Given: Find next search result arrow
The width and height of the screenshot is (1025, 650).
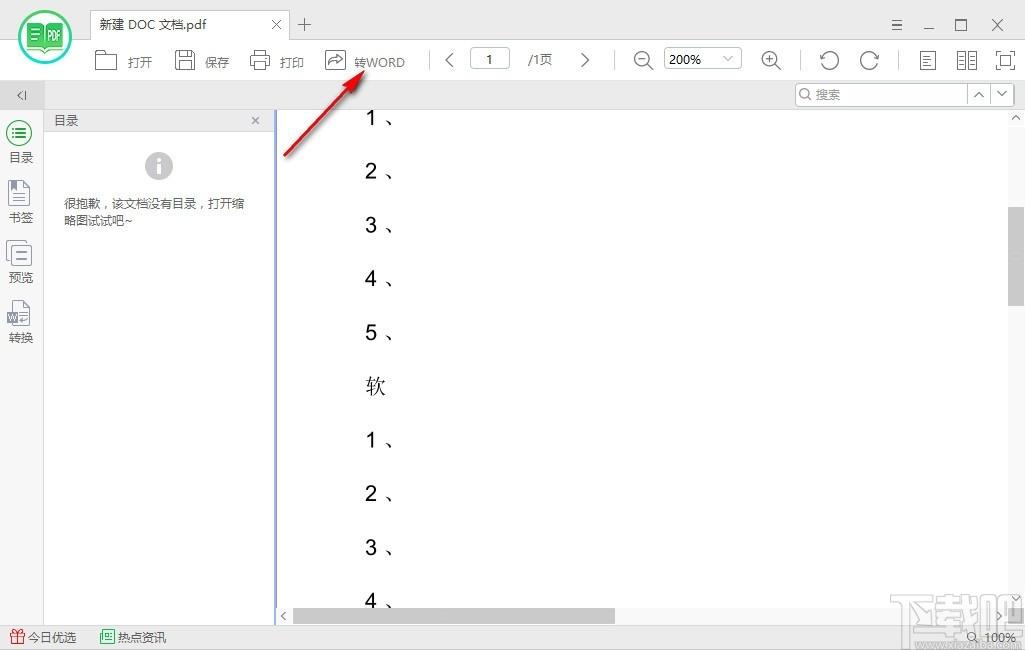Looking at the screenshot, I should click(x=1002, y=94).
